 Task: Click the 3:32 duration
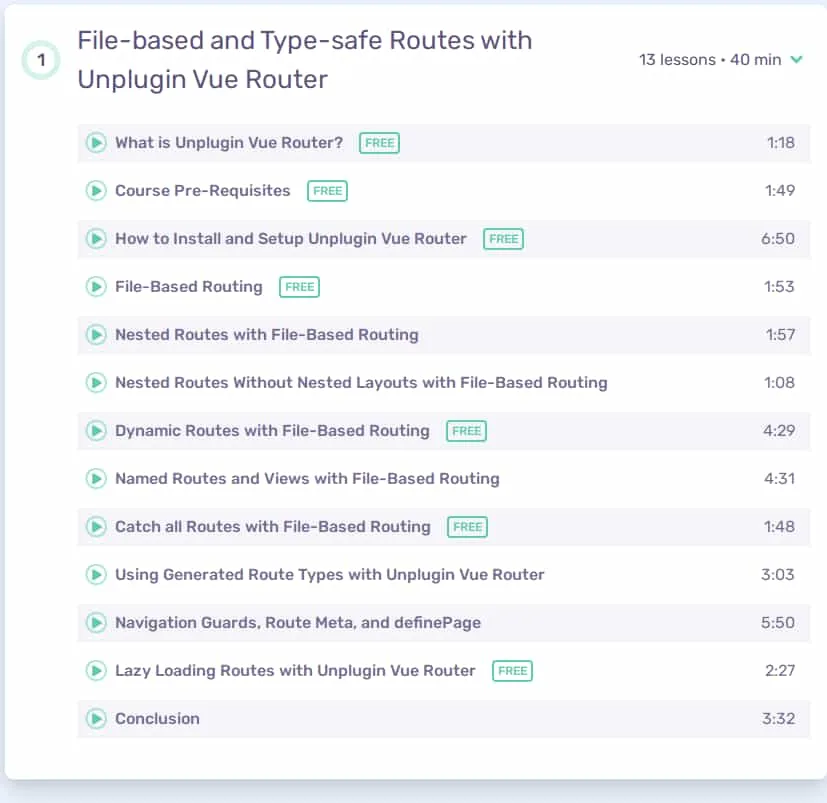[x=778, y=719]
